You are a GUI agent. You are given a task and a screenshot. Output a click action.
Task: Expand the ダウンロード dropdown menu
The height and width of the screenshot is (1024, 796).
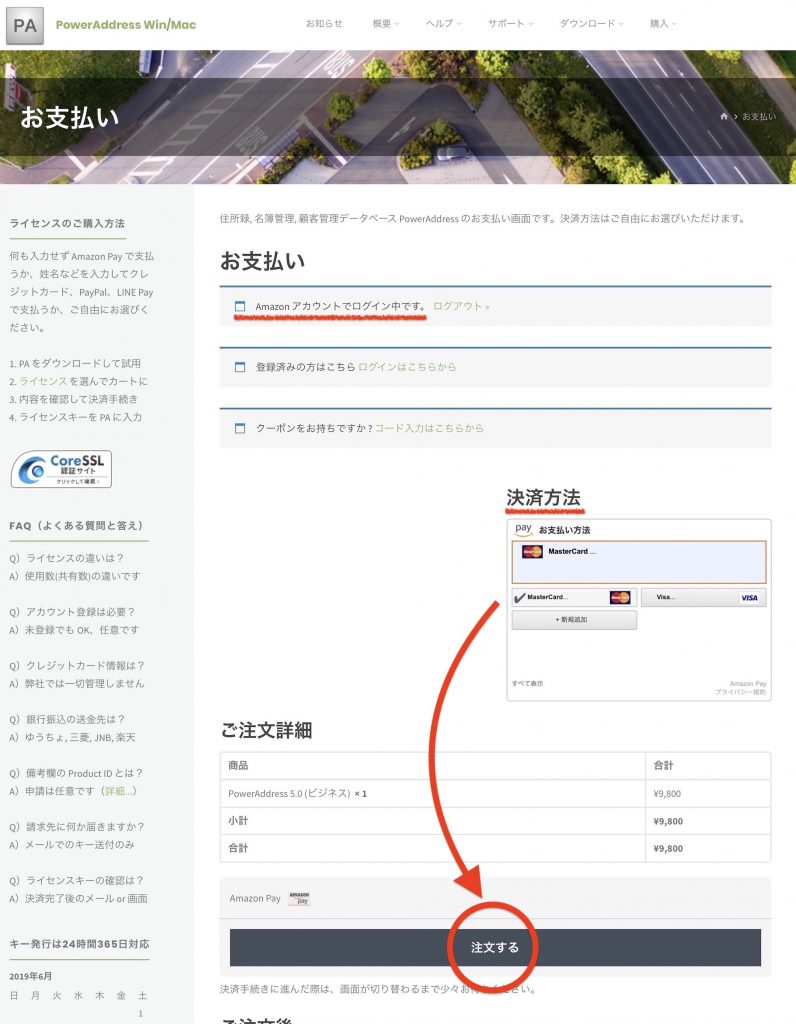[x=592, y=24]
